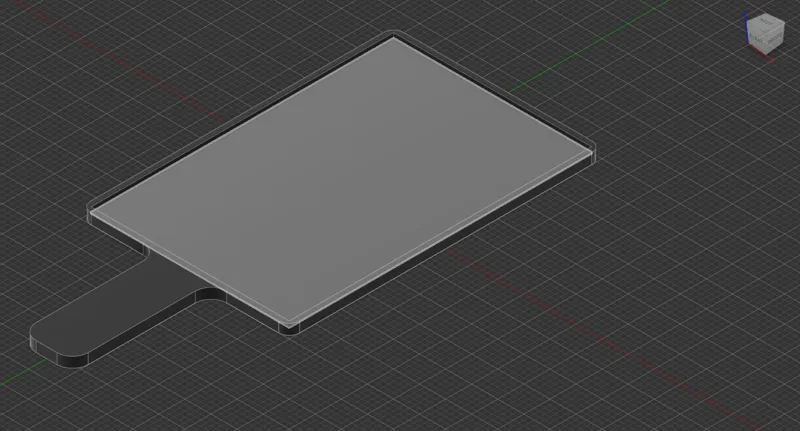
Task: Click the top face of the view cube
Action: click(x=765, y=21)
